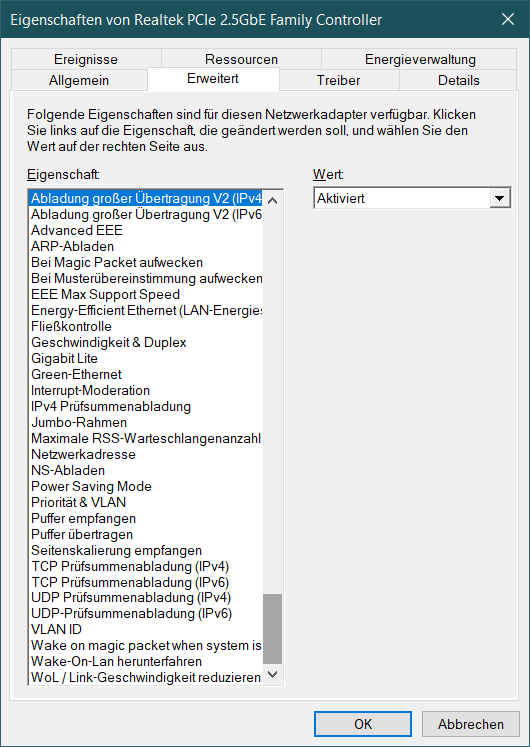Confirm with the OK button
The image size is (530, 747).
363,724
